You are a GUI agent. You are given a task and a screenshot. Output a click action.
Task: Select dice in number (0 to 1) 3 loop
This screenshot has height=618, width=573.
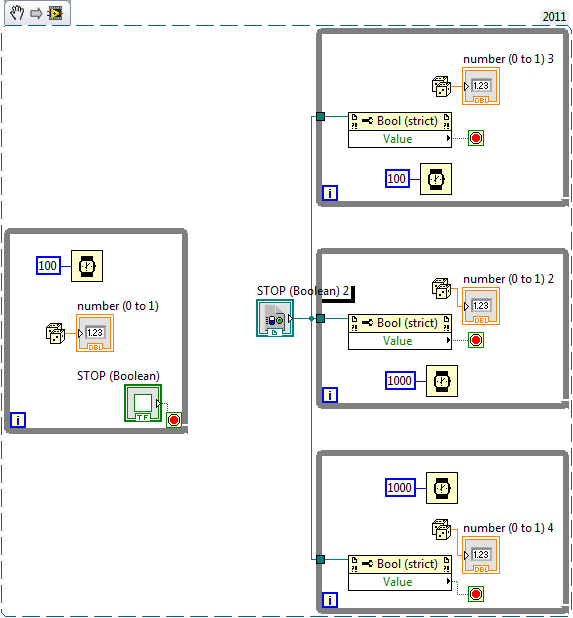coord(441,86)
